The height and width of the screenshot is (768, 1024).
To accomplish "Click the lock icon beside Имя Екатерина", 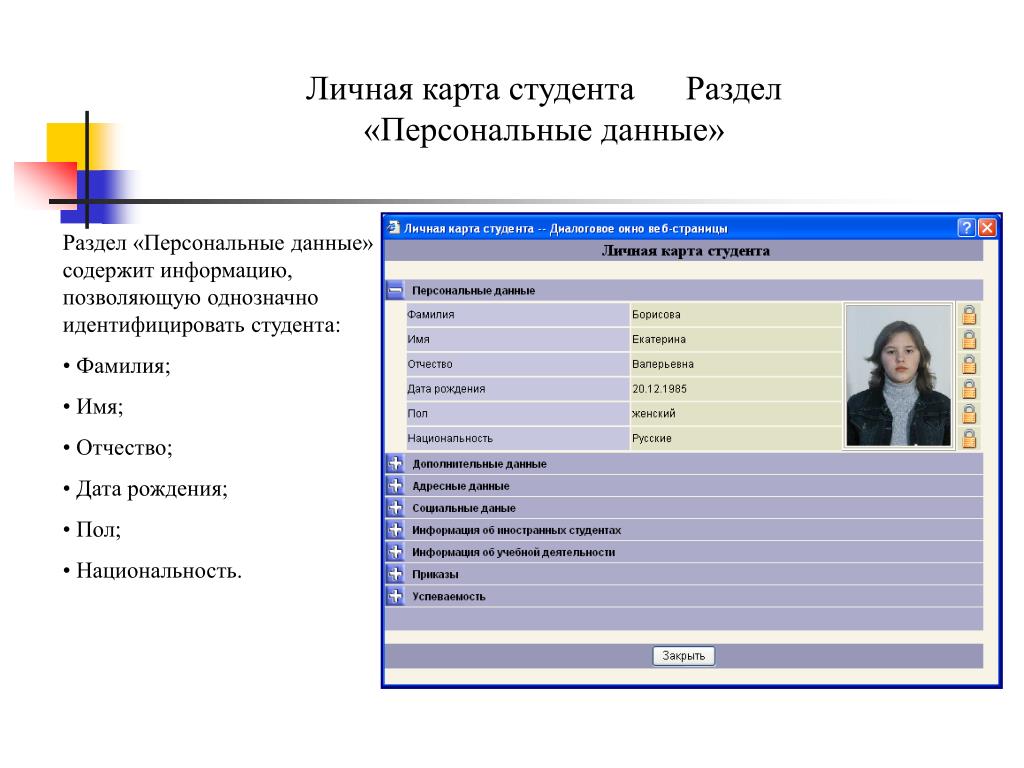I will pyautogui.click(x=969, y=340).
